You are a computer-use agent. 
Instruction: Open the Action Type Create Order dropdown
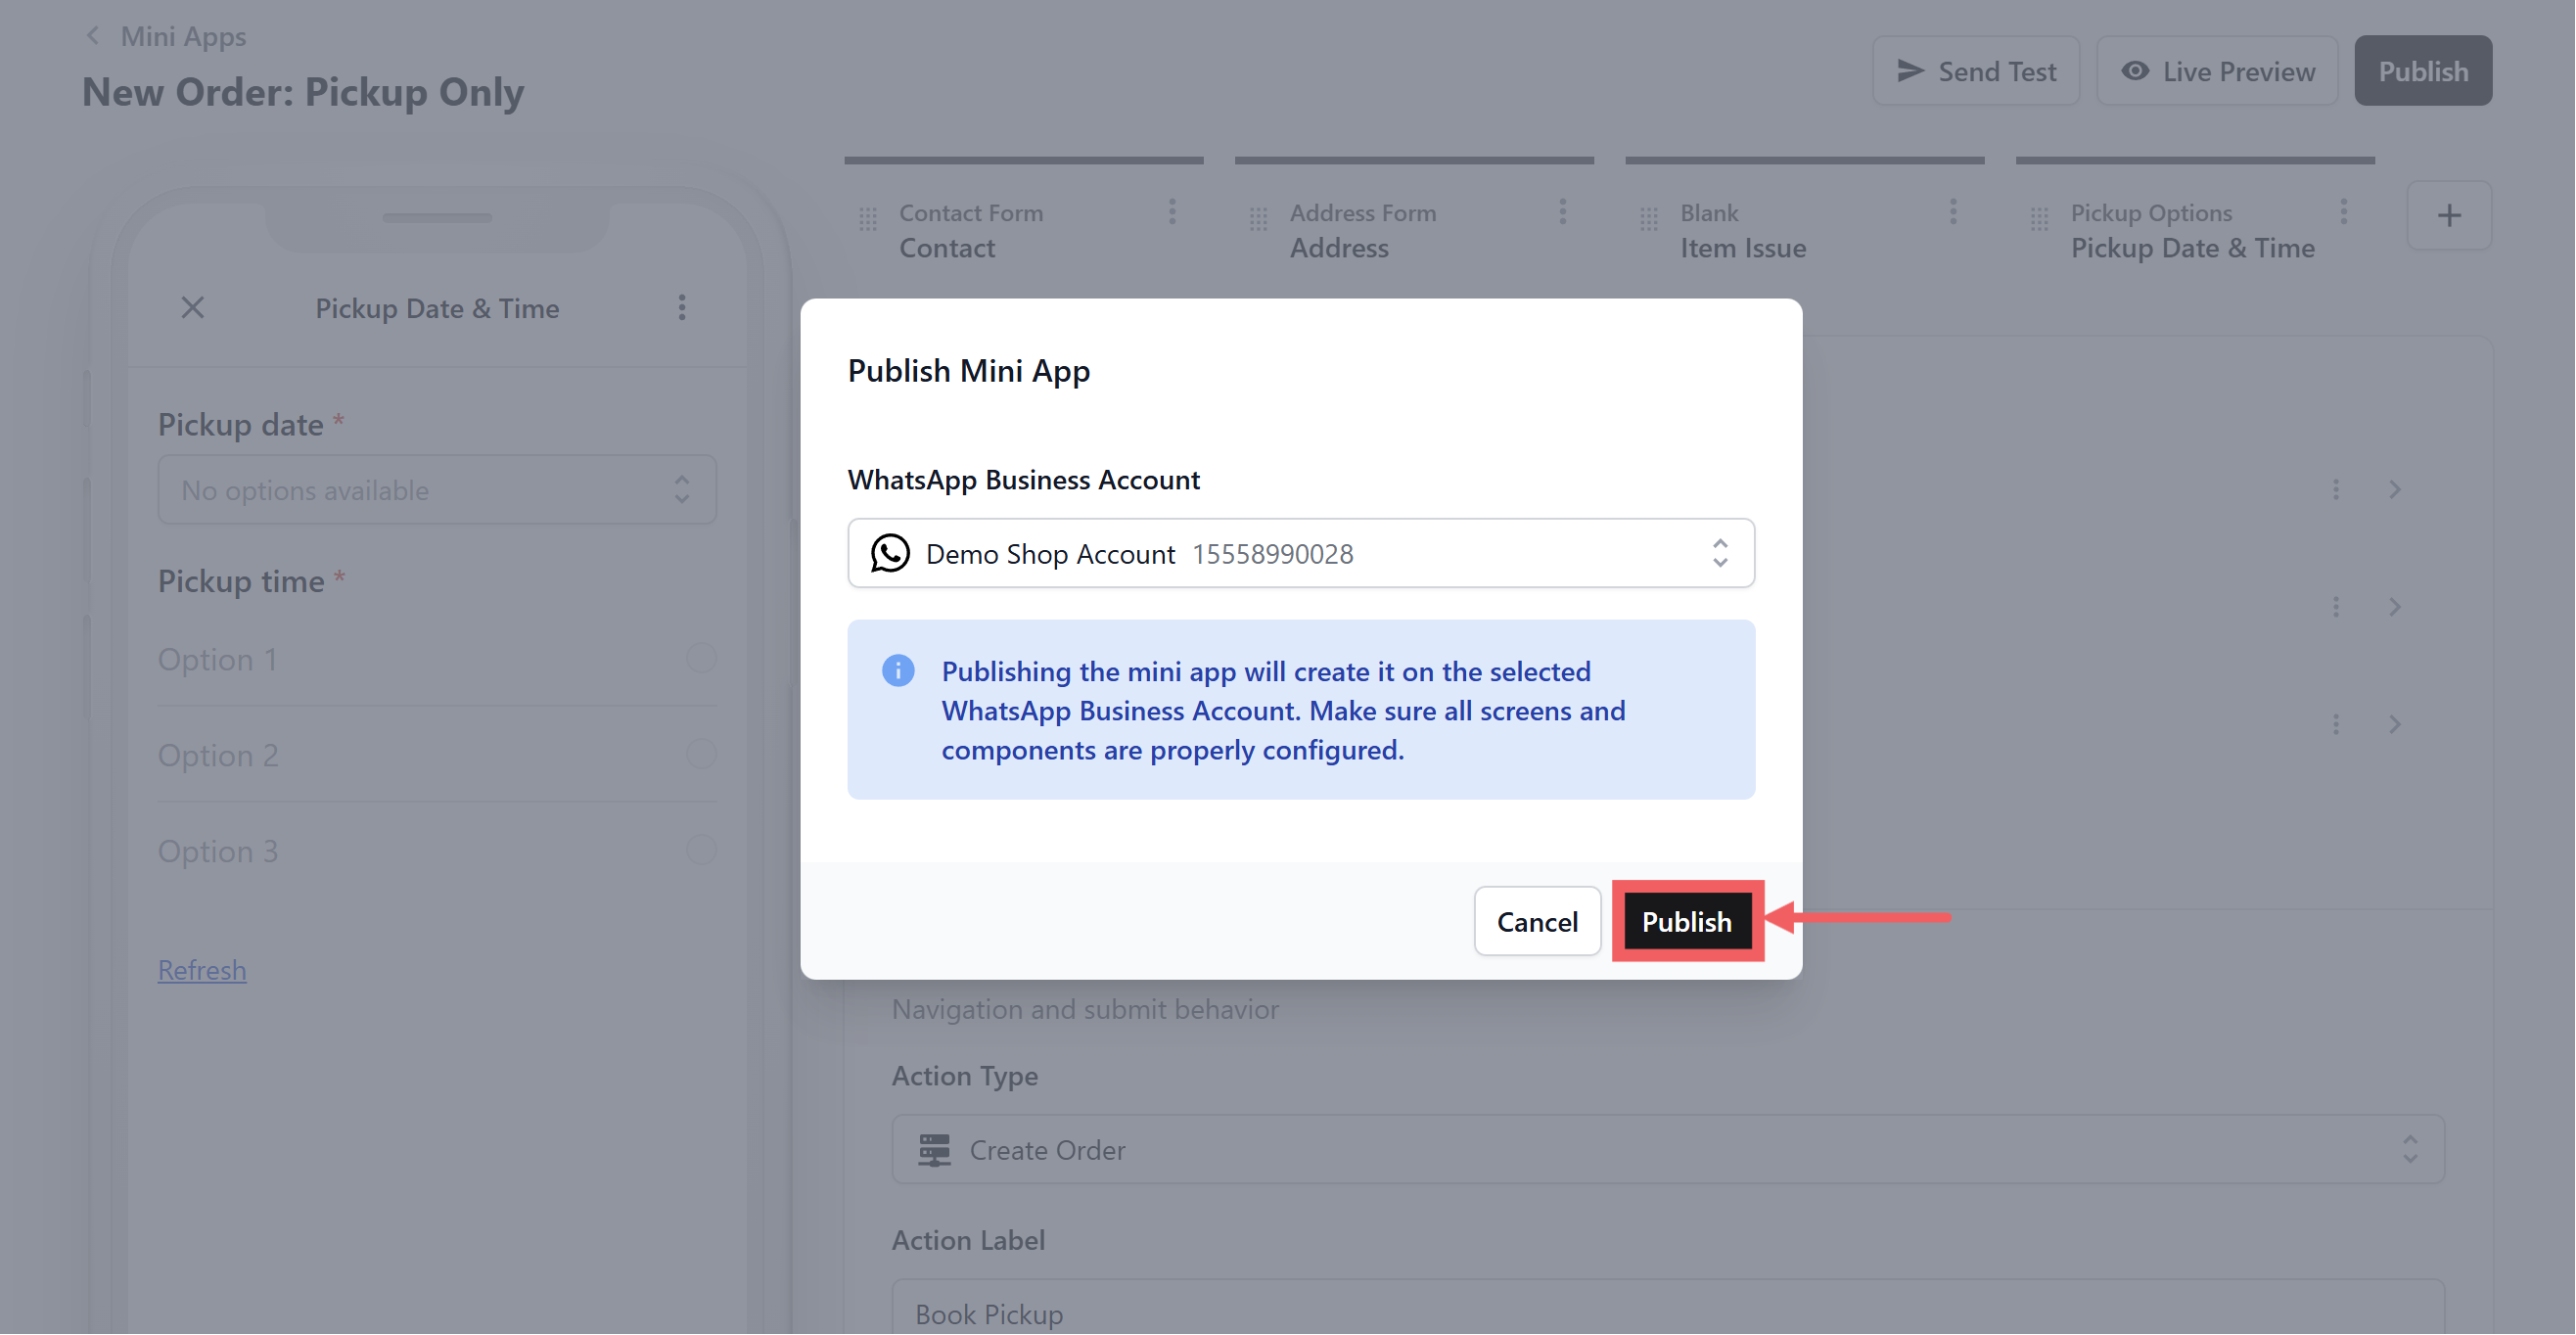pos(1667,1150)
